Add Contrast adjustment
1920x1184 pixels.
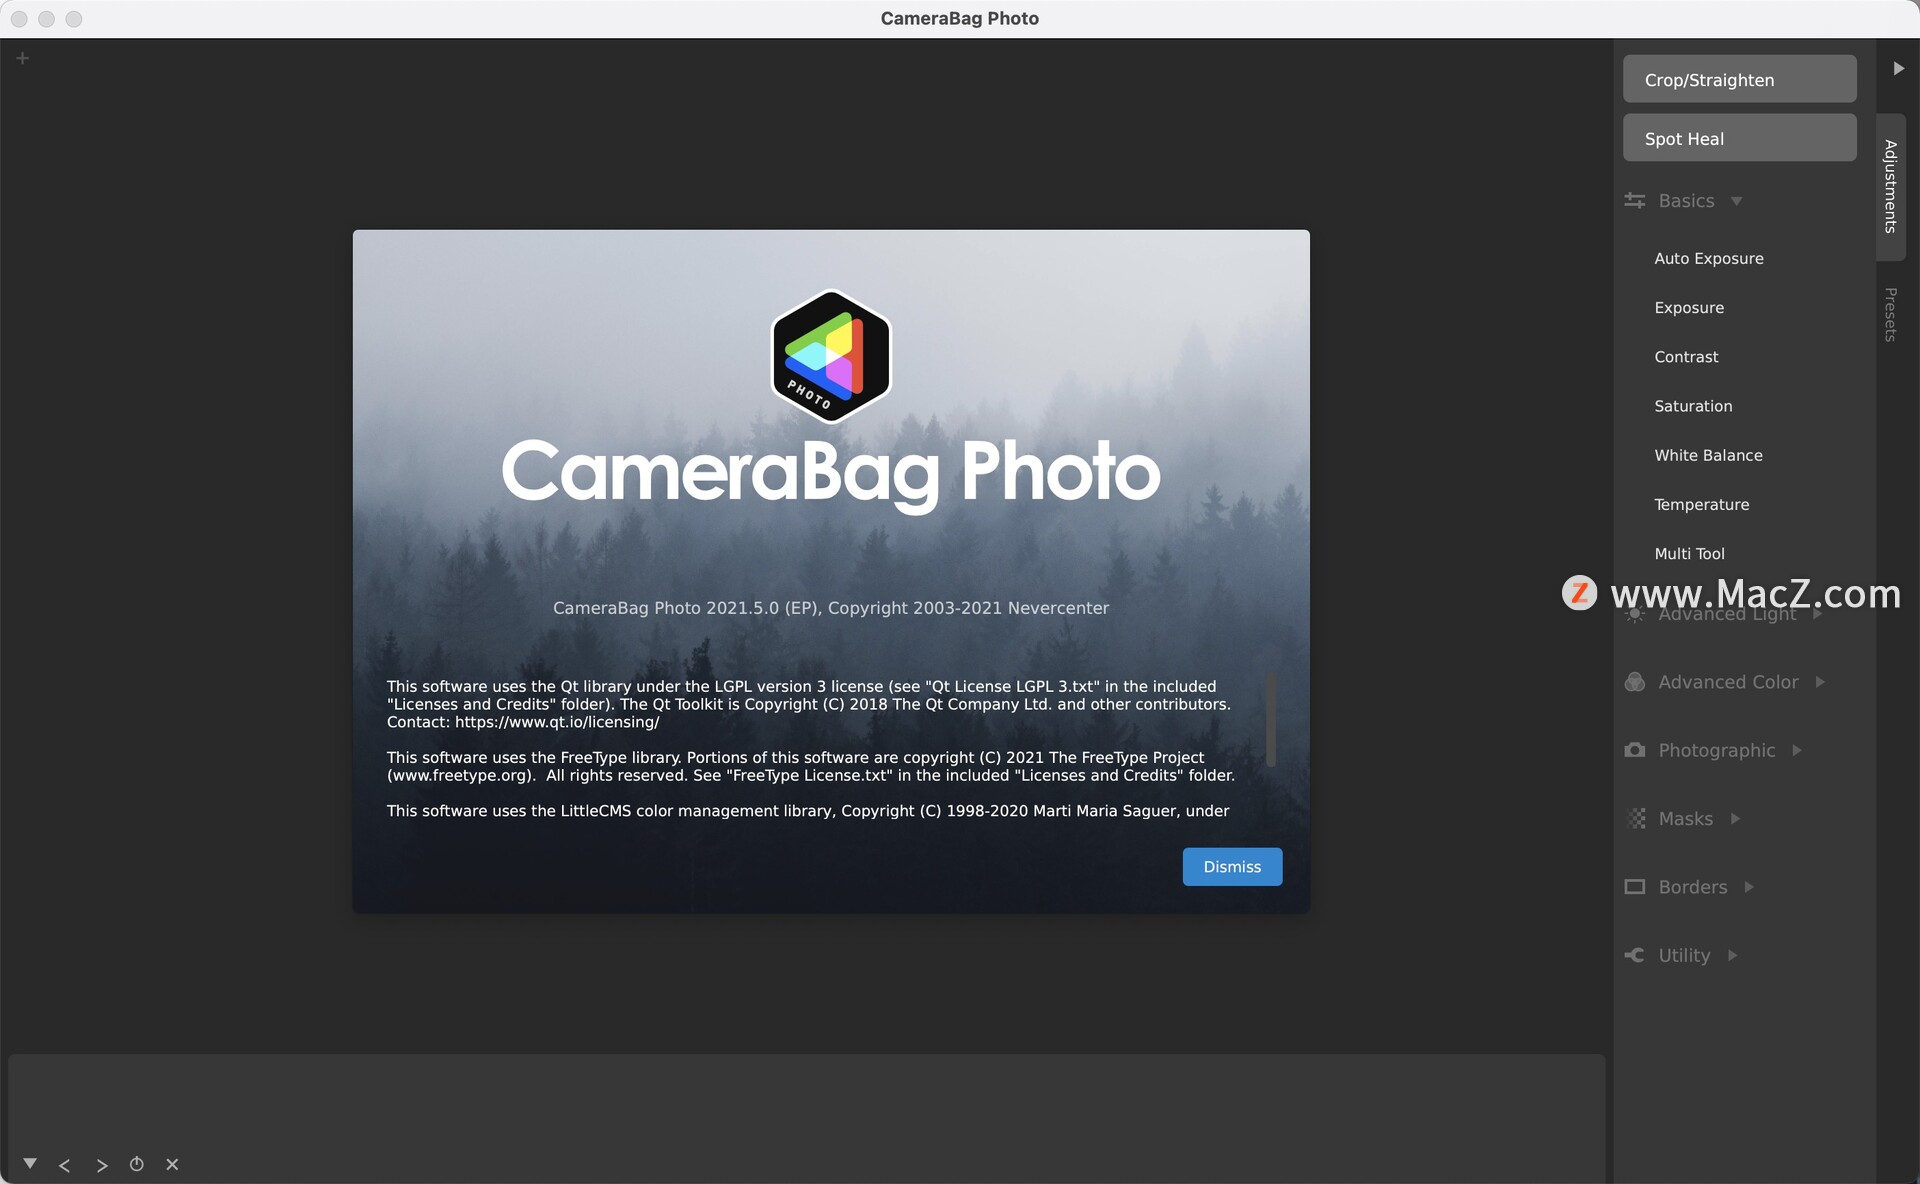(1686, 356)
